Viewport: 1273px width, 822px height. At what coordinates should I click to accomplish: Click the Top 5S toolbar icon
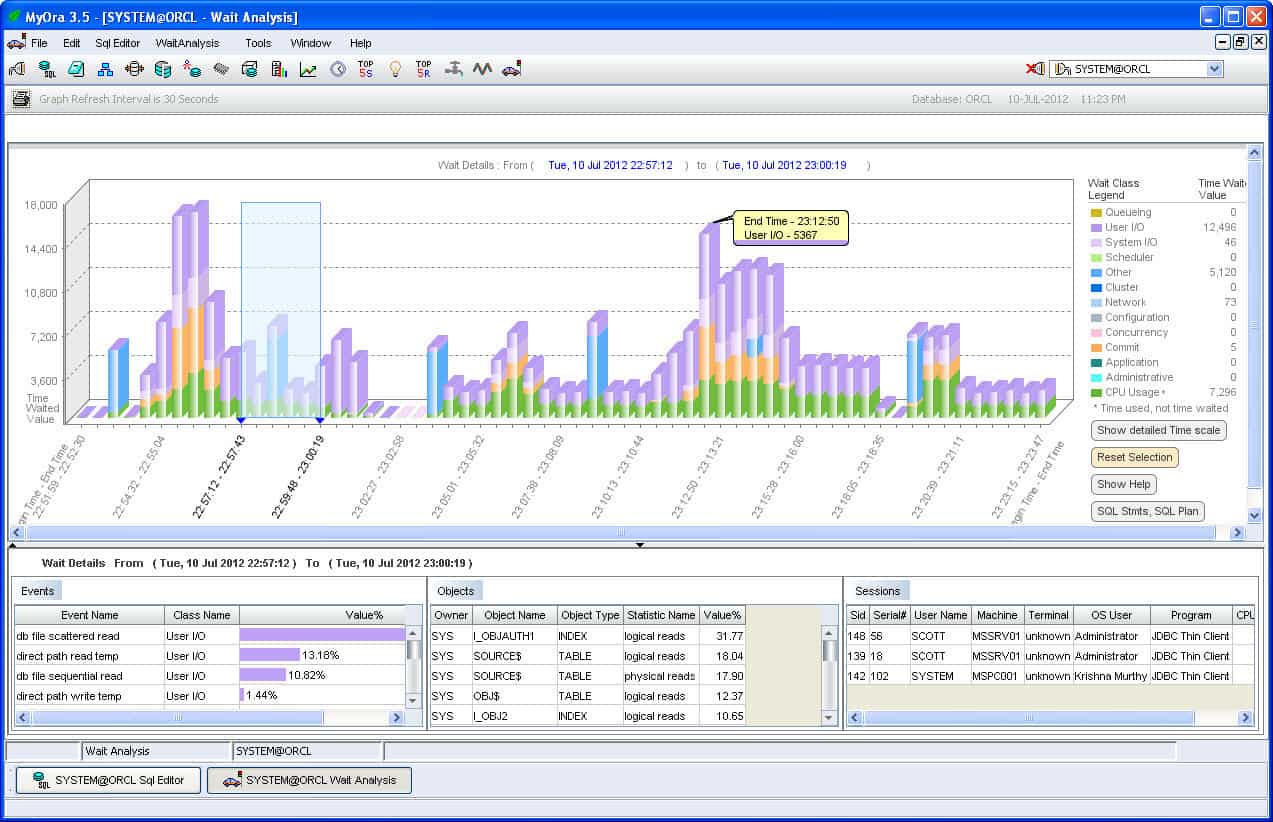(x=366, y=69)
